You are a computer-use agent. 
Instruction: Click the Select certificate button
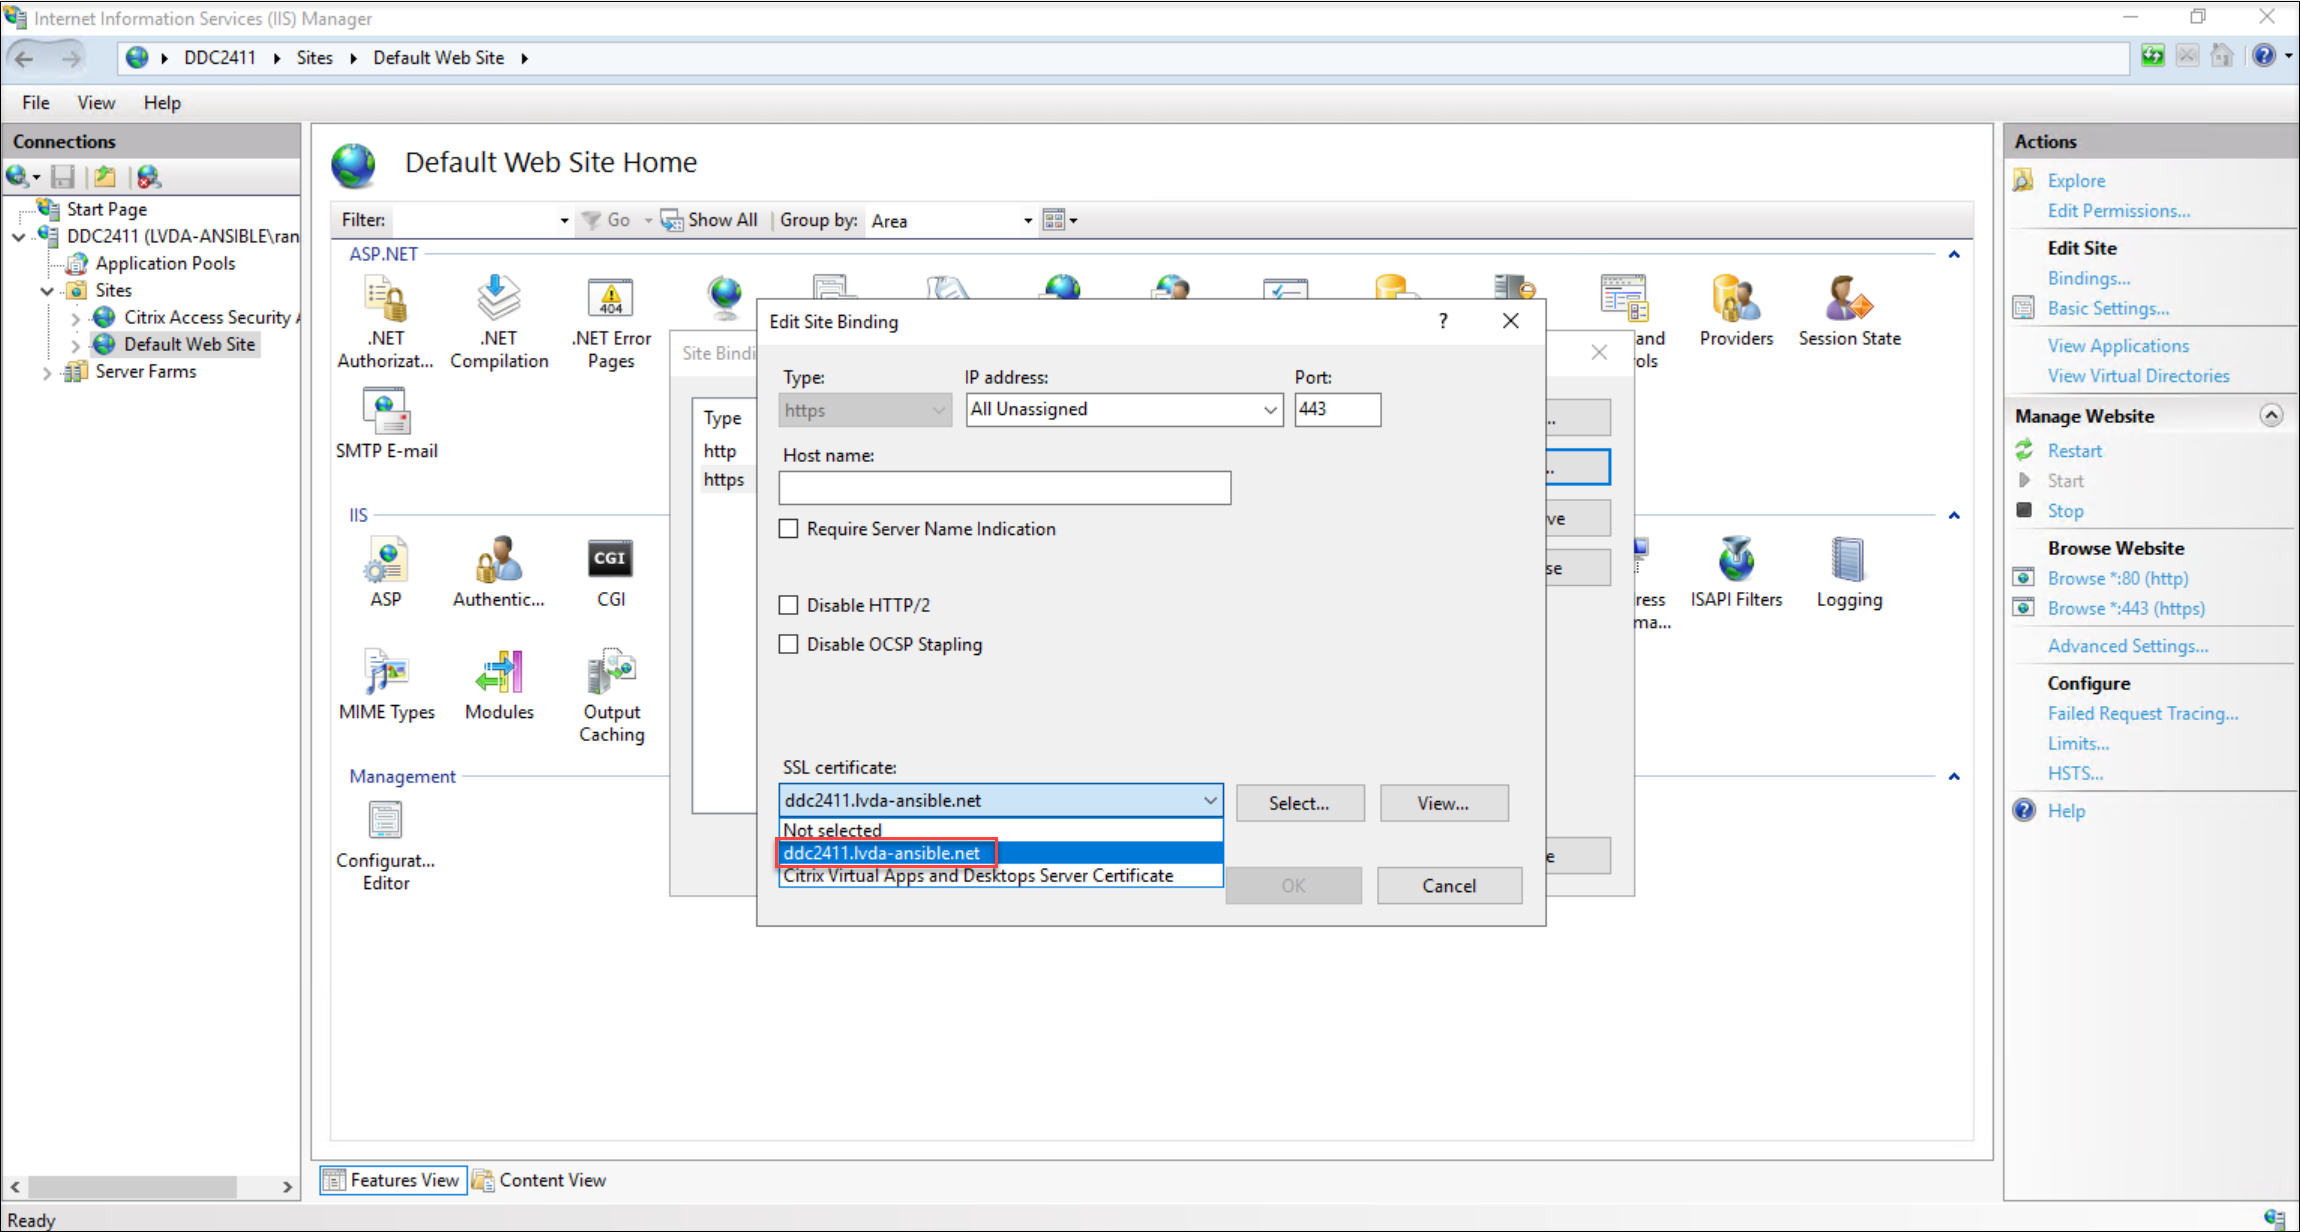coord(1299,802)
